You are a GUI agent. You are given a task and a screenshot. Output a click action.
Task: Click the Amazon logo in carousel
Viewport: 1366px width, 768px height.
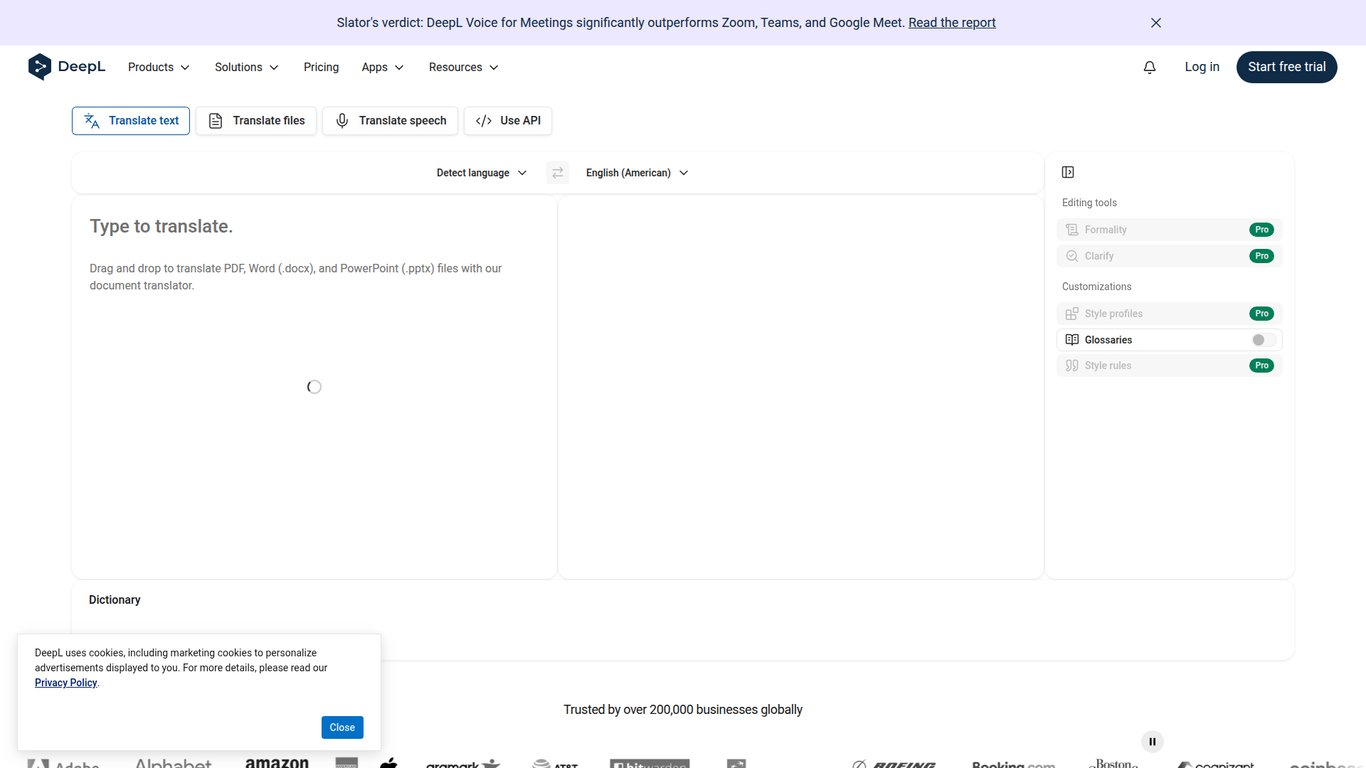pos(277,762)
